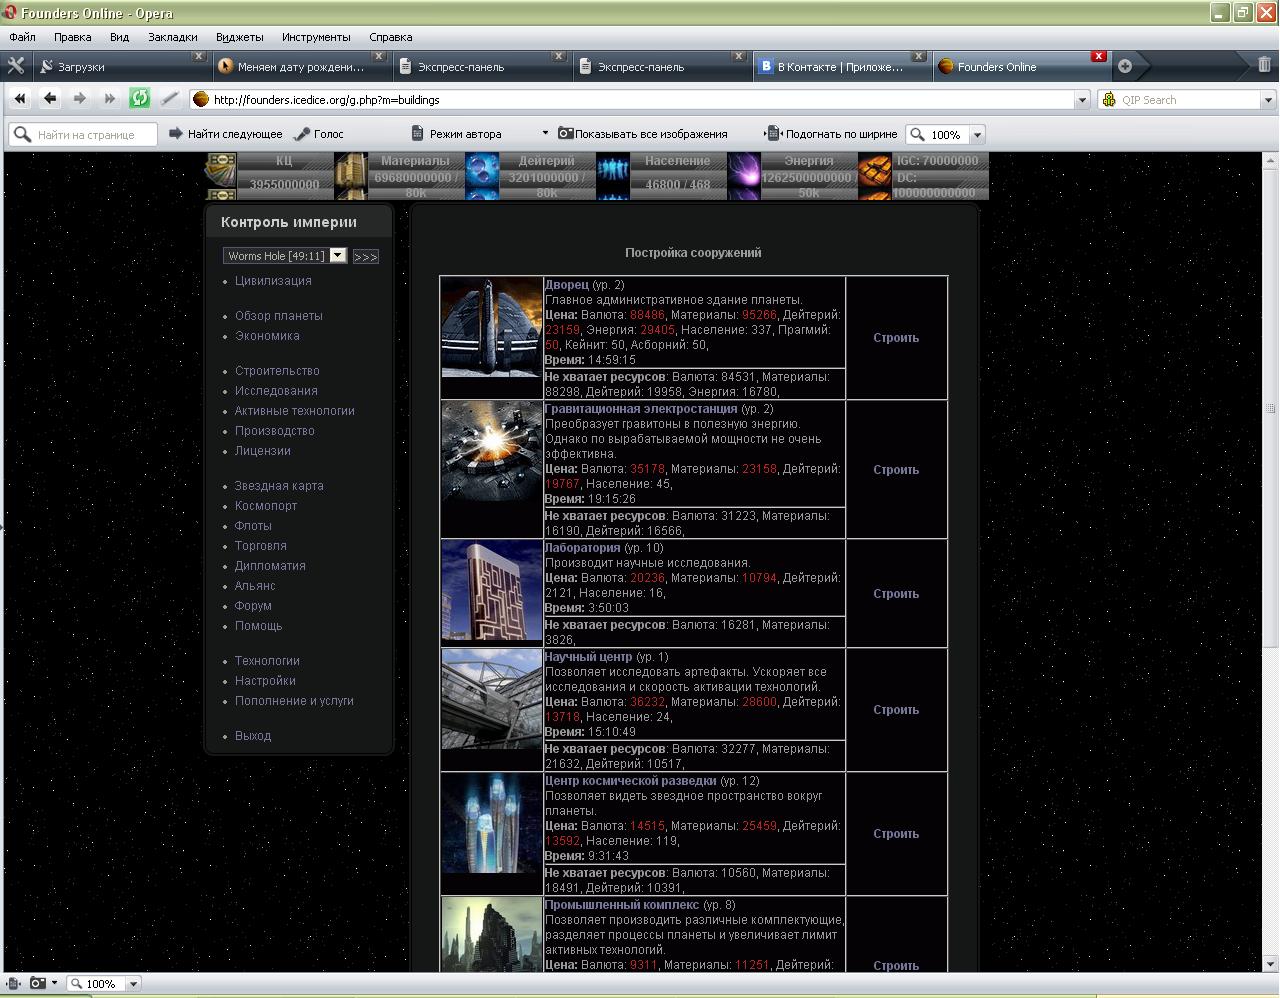Click the wand icon beside reload
The width and height of the screenshot is (1280, 998).
tap(170, 98)
